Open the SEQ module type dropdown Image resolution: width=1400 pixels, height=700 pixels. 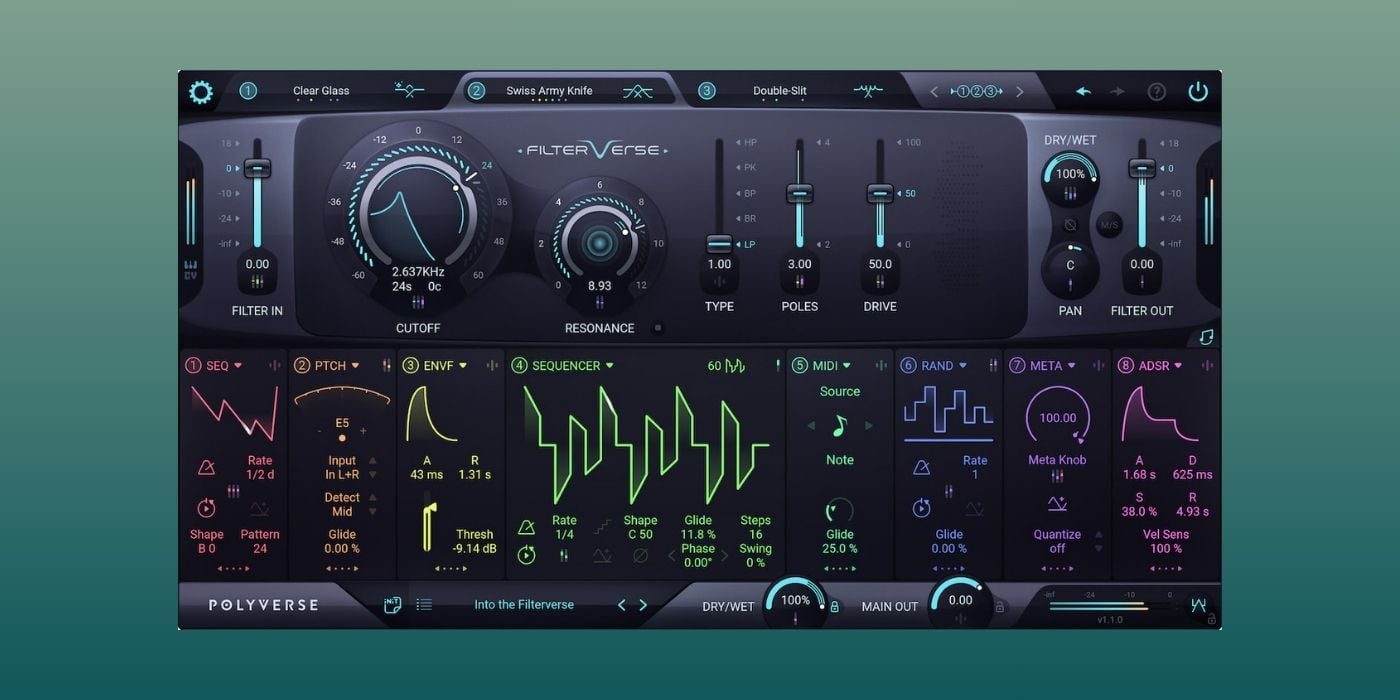(x=238, y=366)
